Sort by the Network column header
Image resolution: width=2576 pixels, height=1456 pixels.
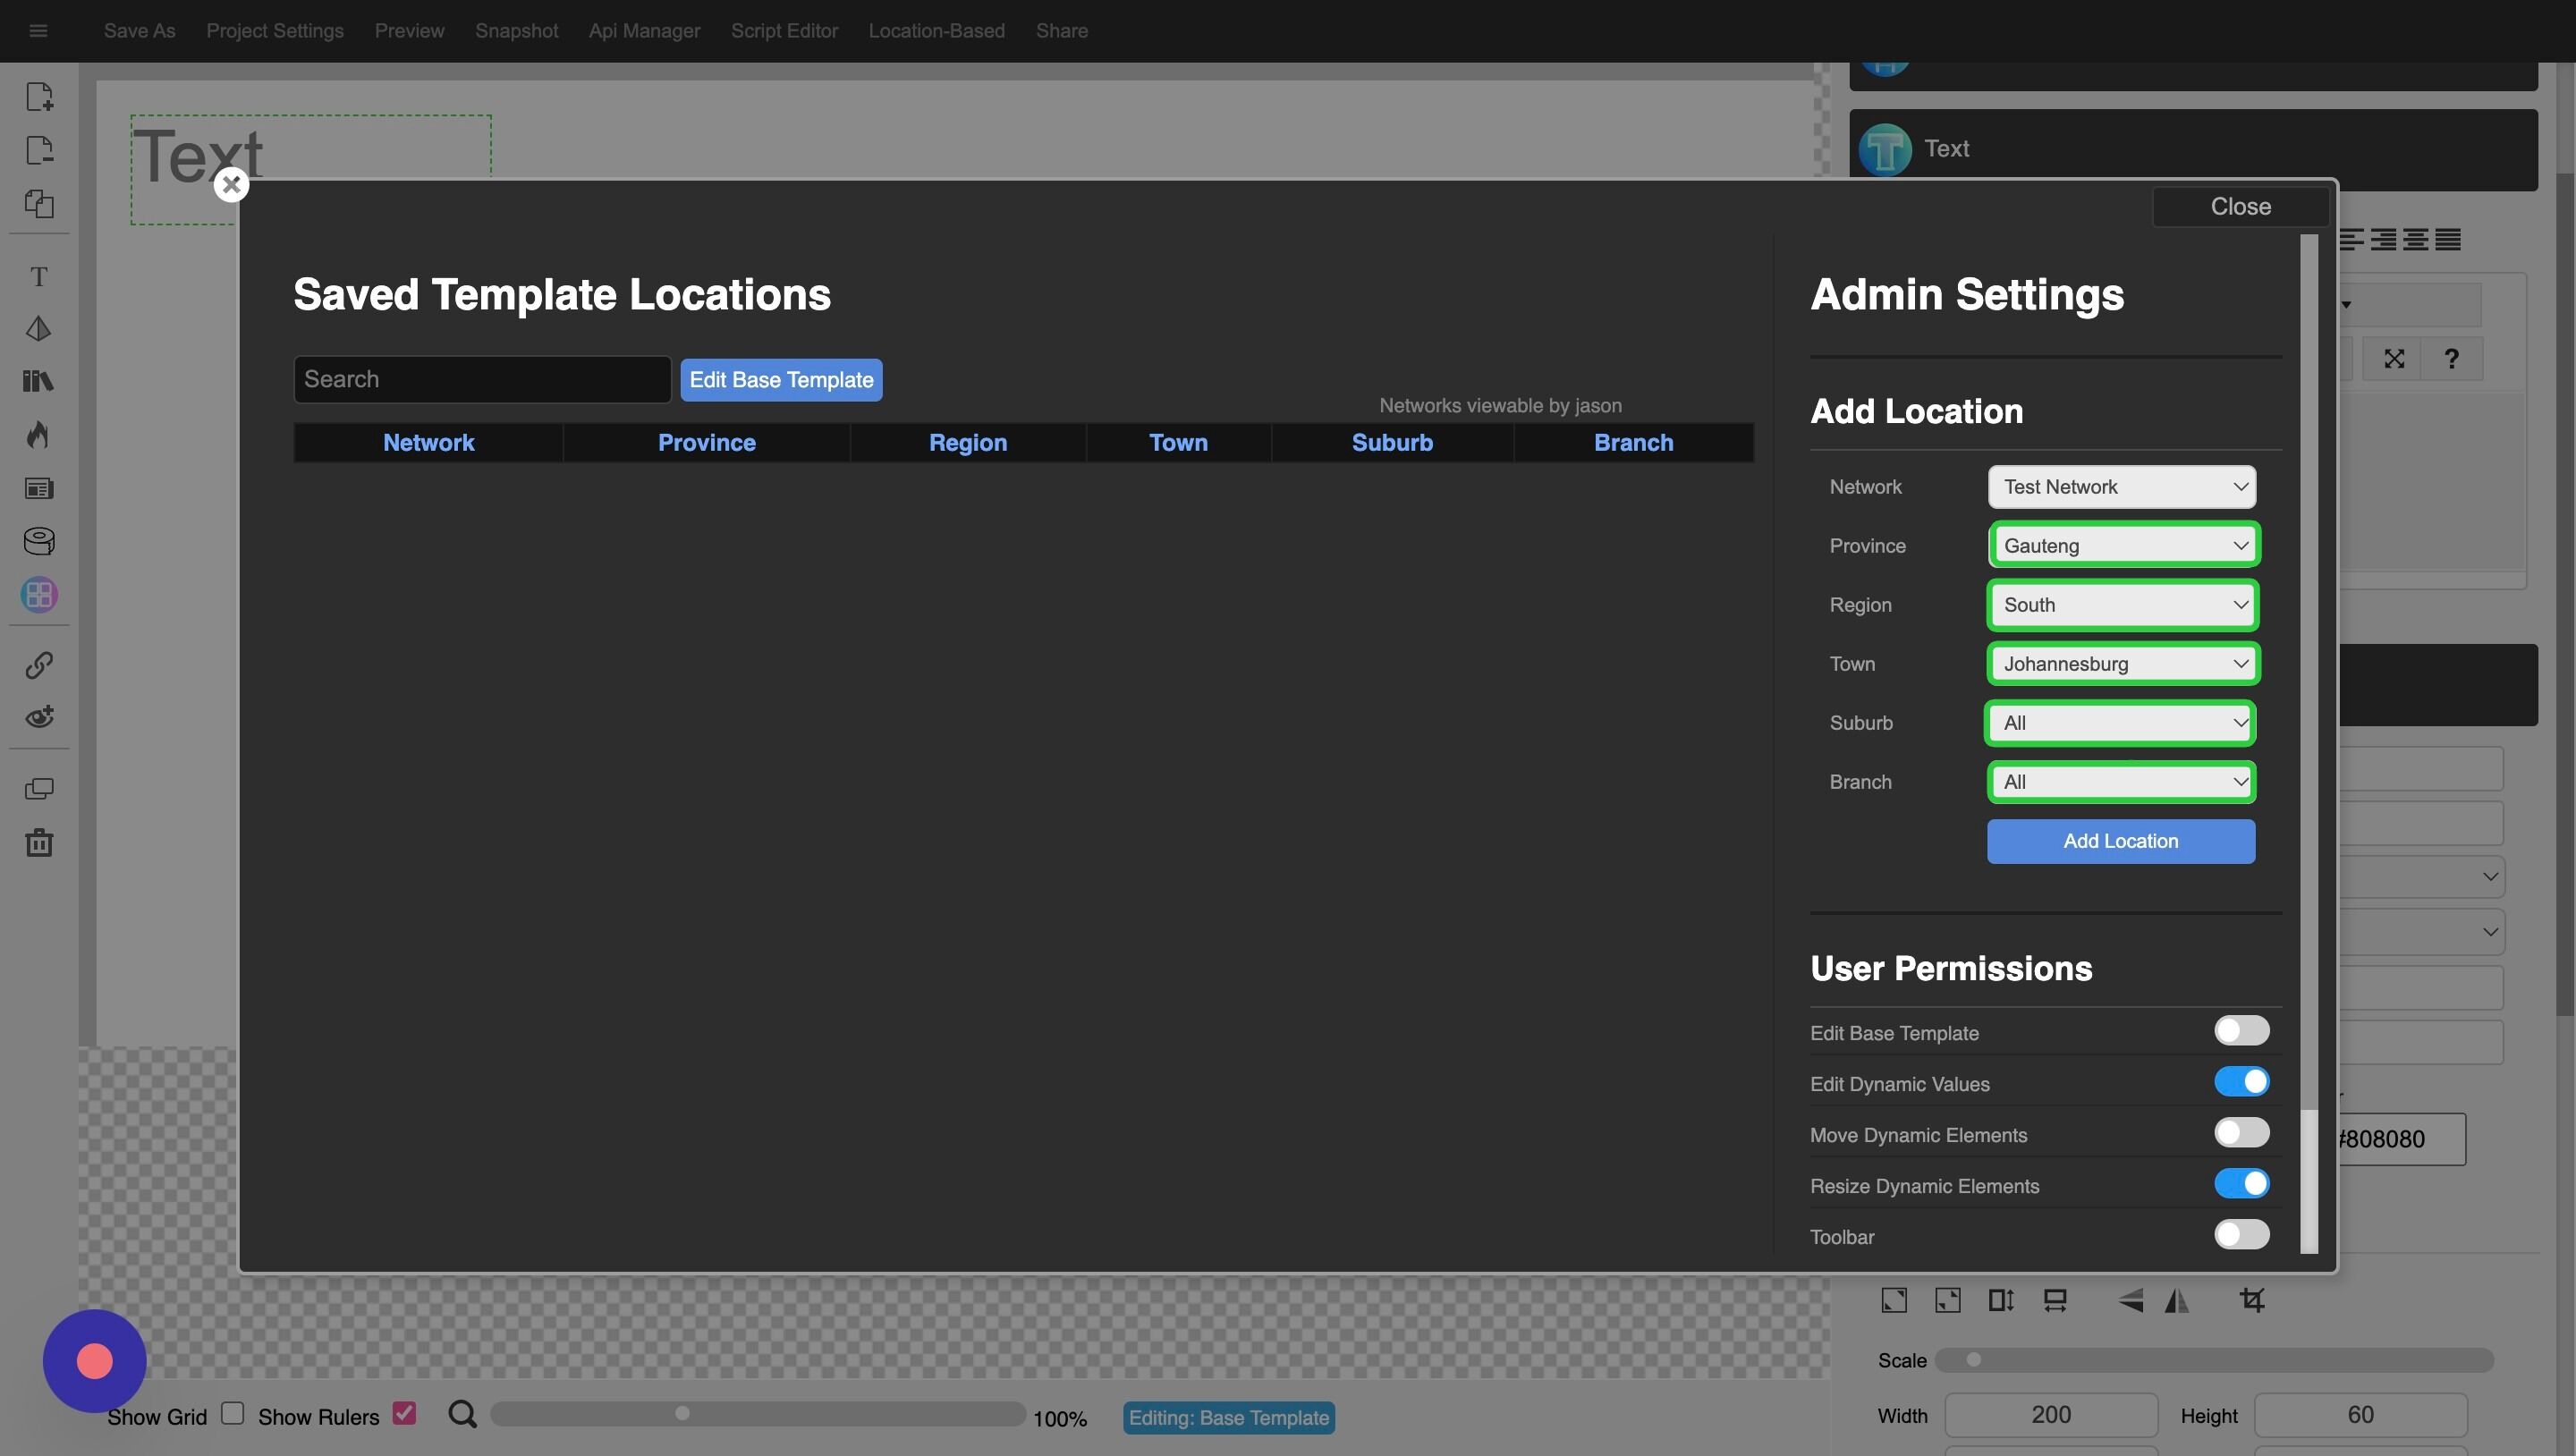point(428,443)
